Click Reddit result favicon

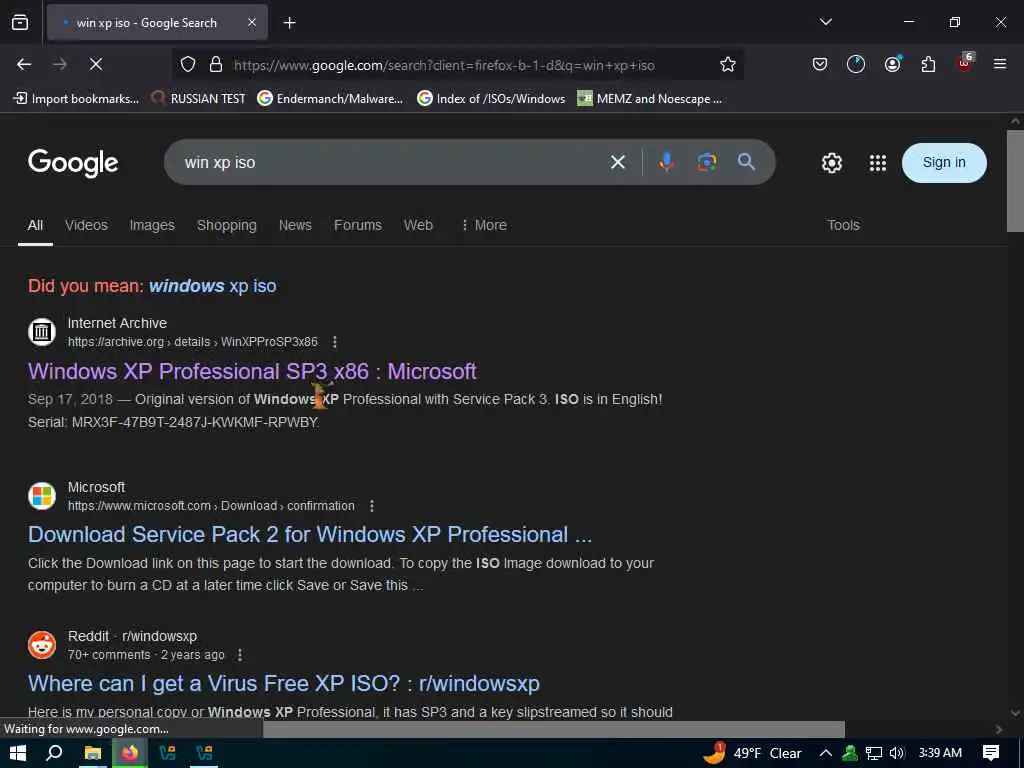pyautogui.click(x=42, y=645)
